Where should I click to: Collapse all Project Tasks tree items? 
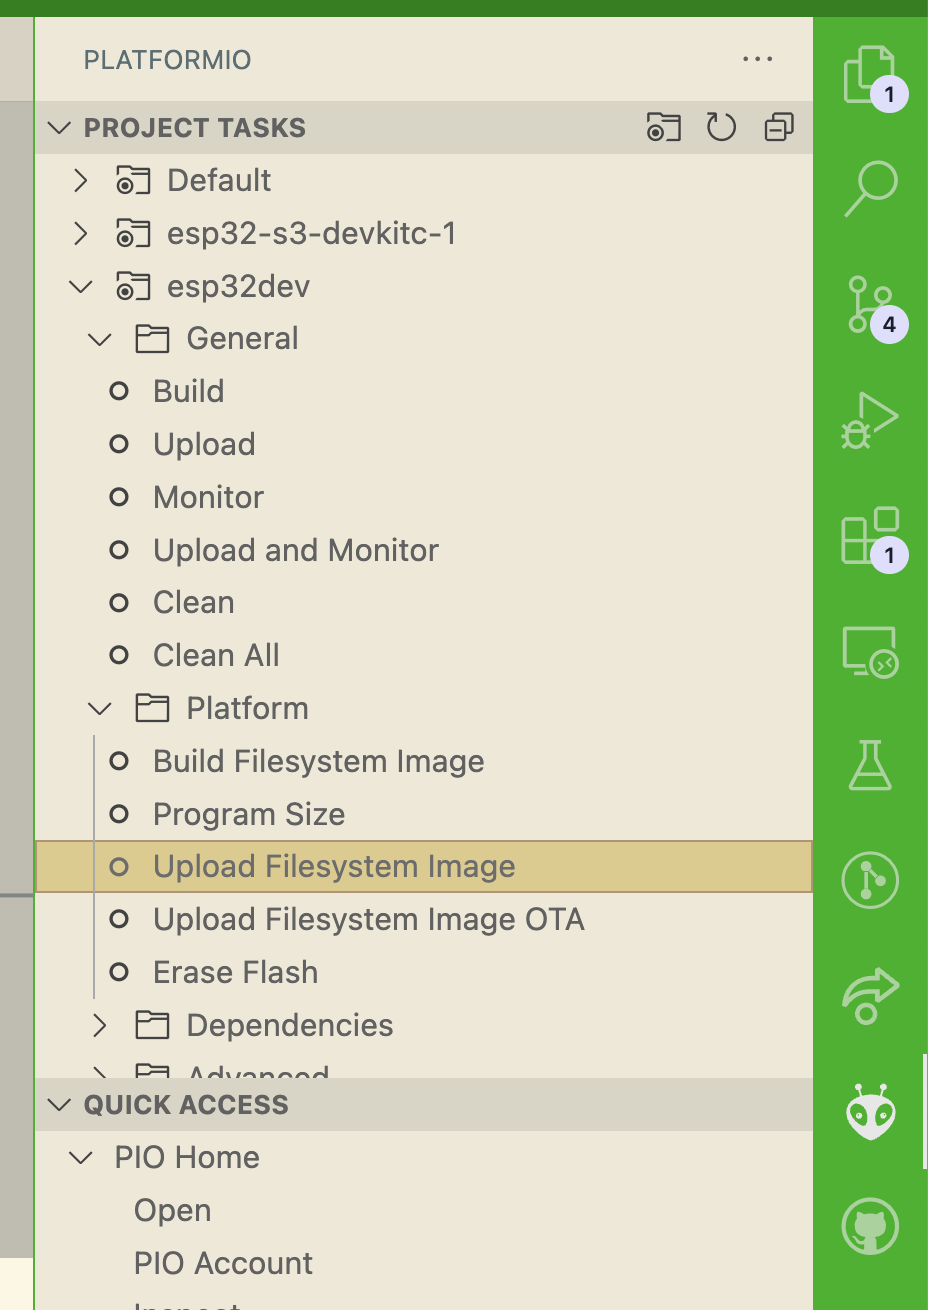pos(779,127)
